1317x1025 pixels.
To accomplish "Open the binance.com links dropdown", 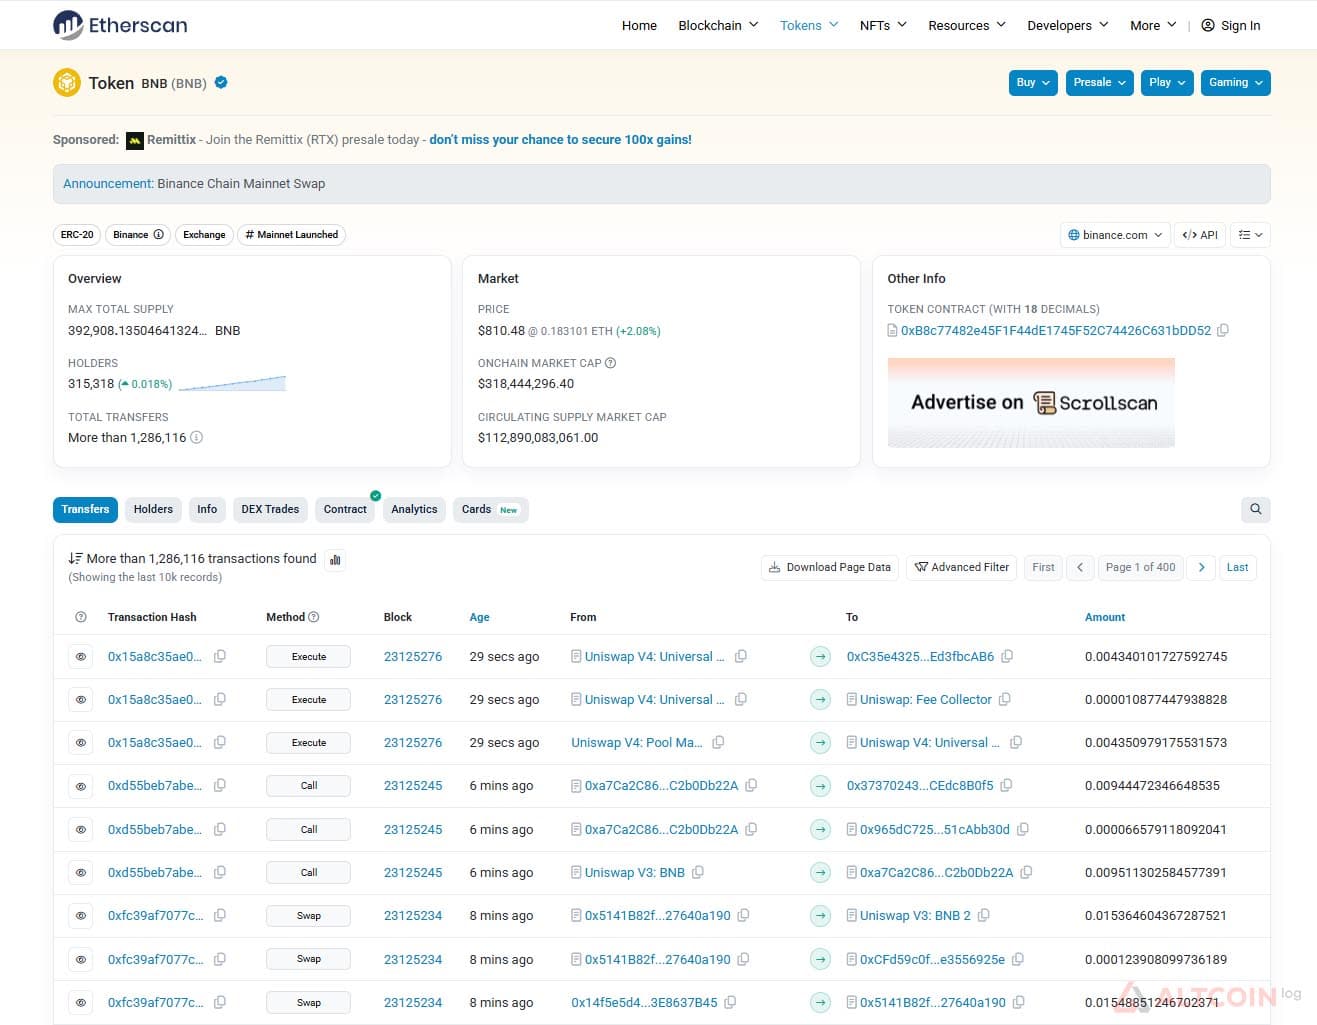I will pos(1115,235).
